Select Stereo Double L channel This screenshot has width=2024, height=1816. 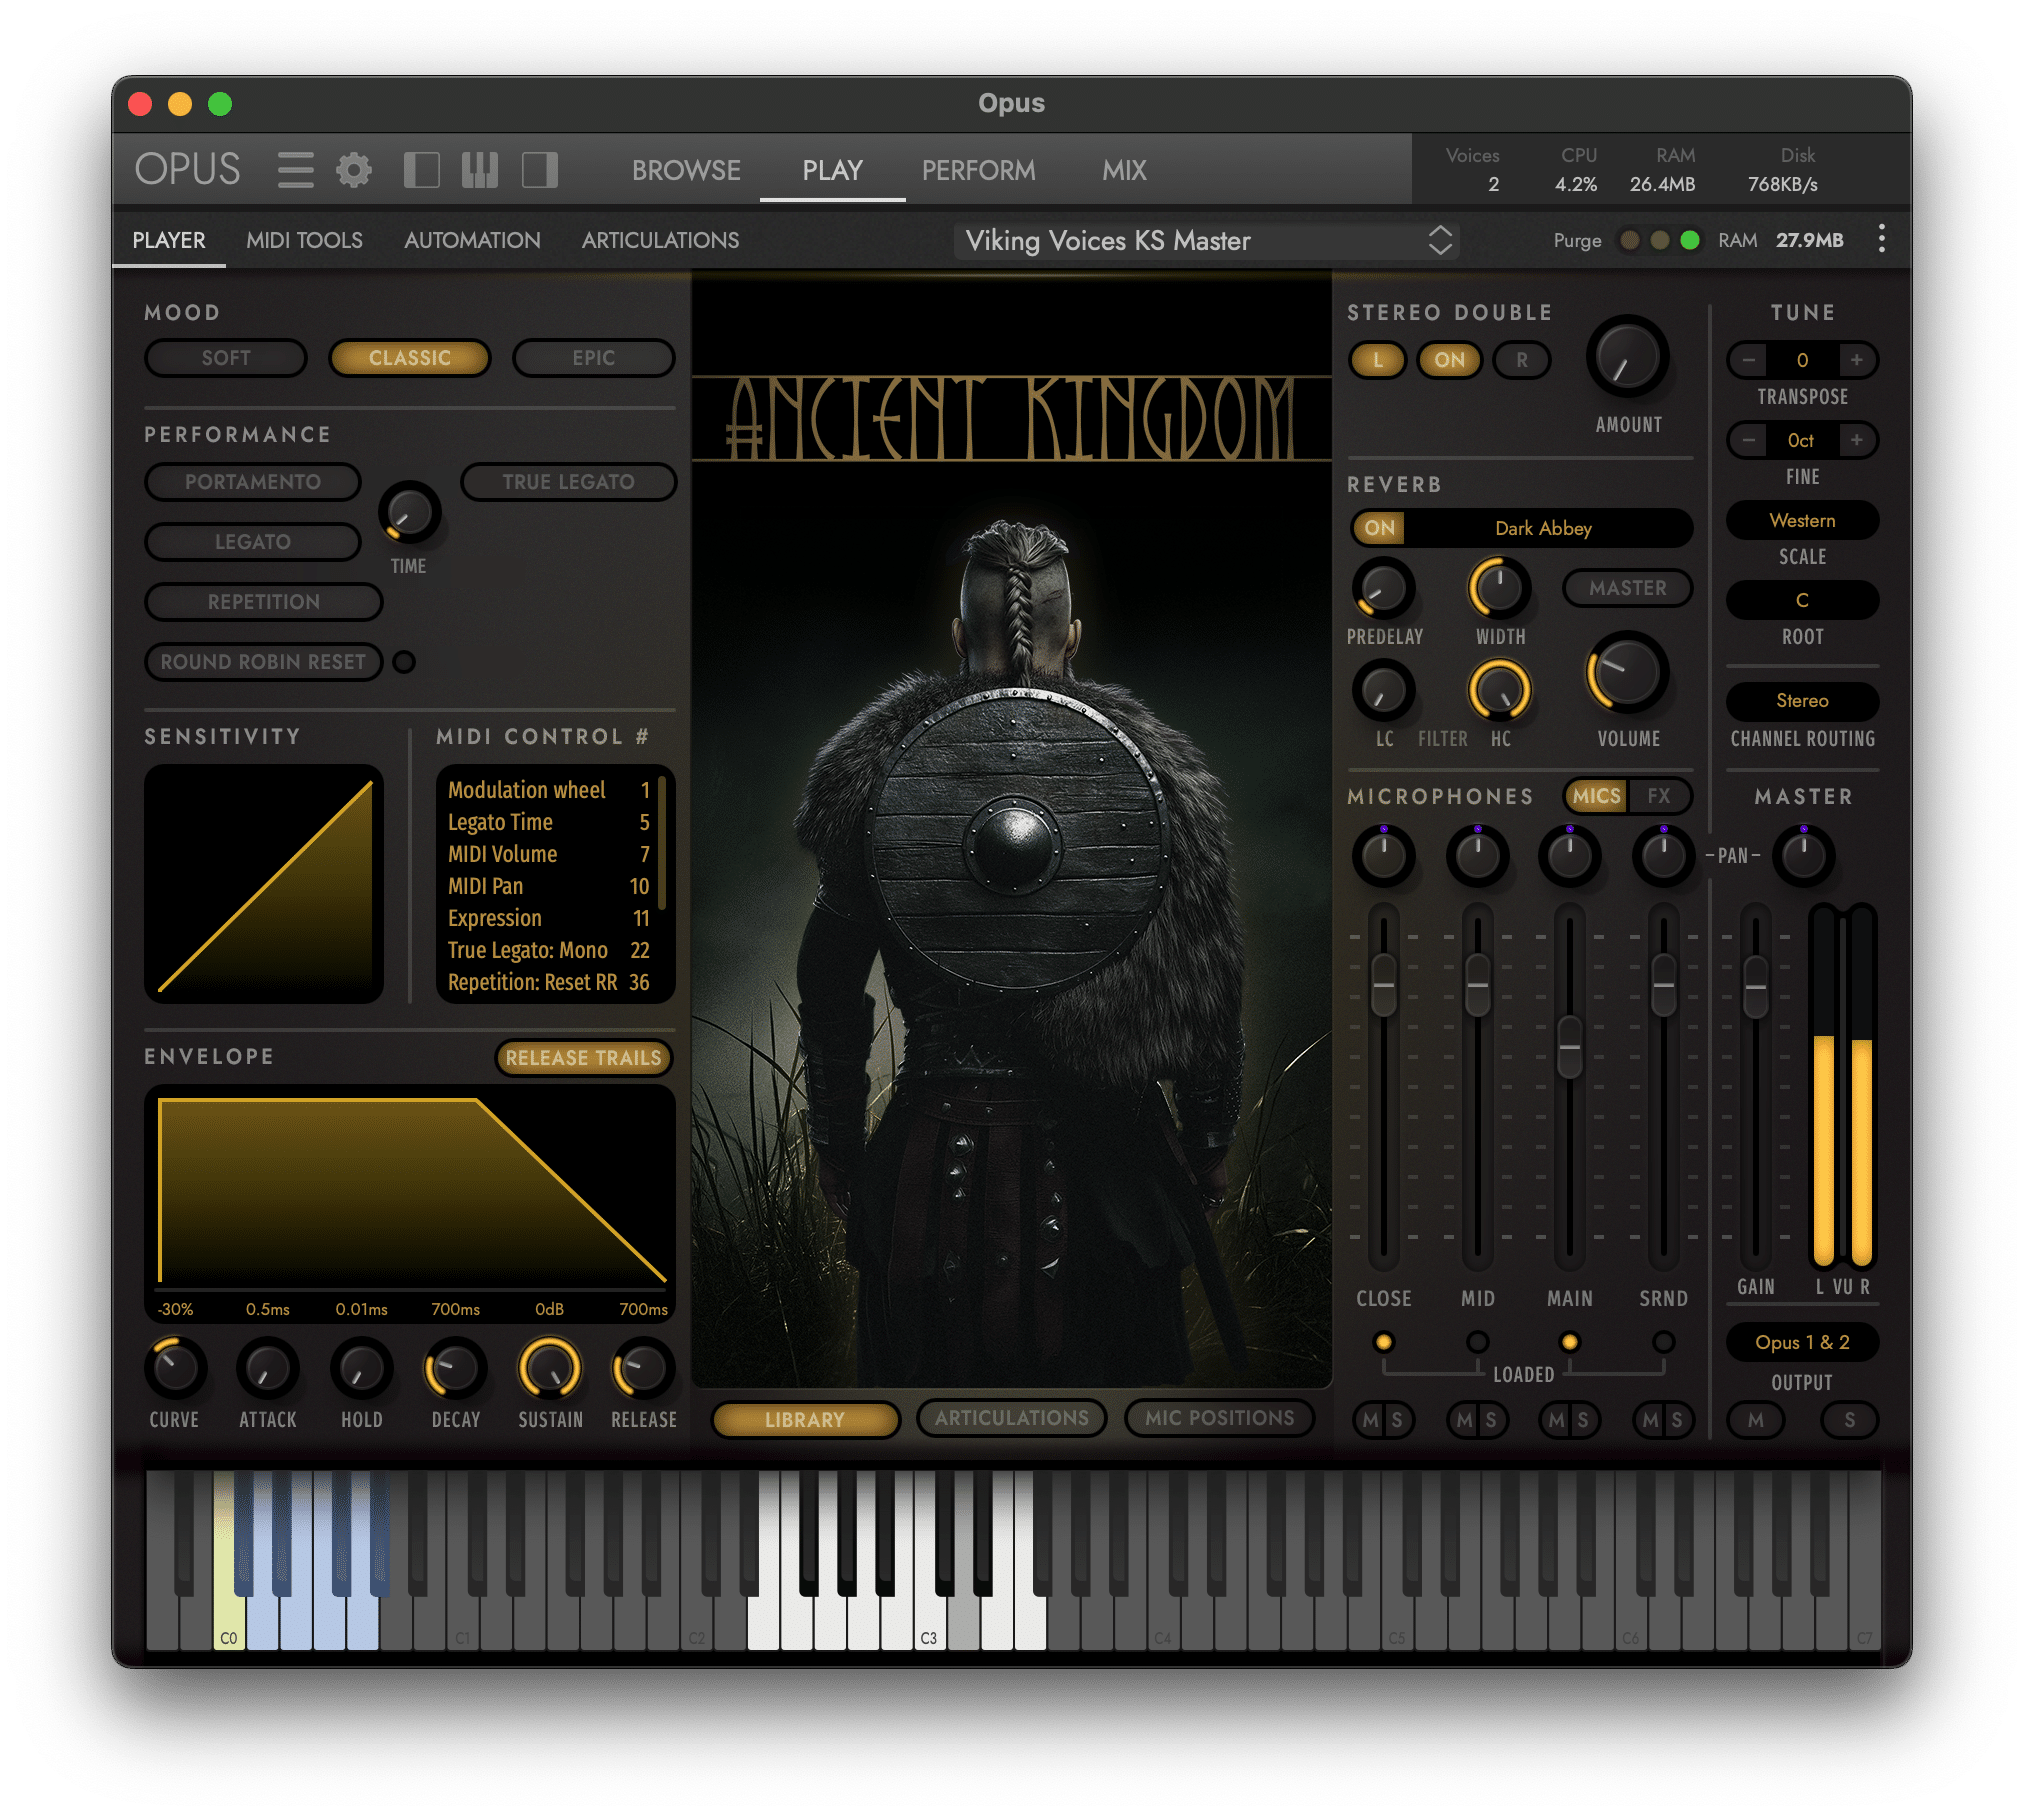coord(1378,360)
